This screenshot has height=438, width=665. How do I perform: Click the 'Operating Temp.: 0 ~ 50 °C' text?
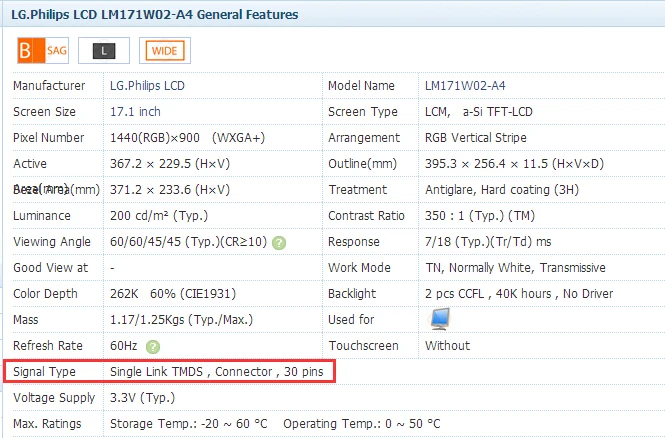tap(362, 424)
